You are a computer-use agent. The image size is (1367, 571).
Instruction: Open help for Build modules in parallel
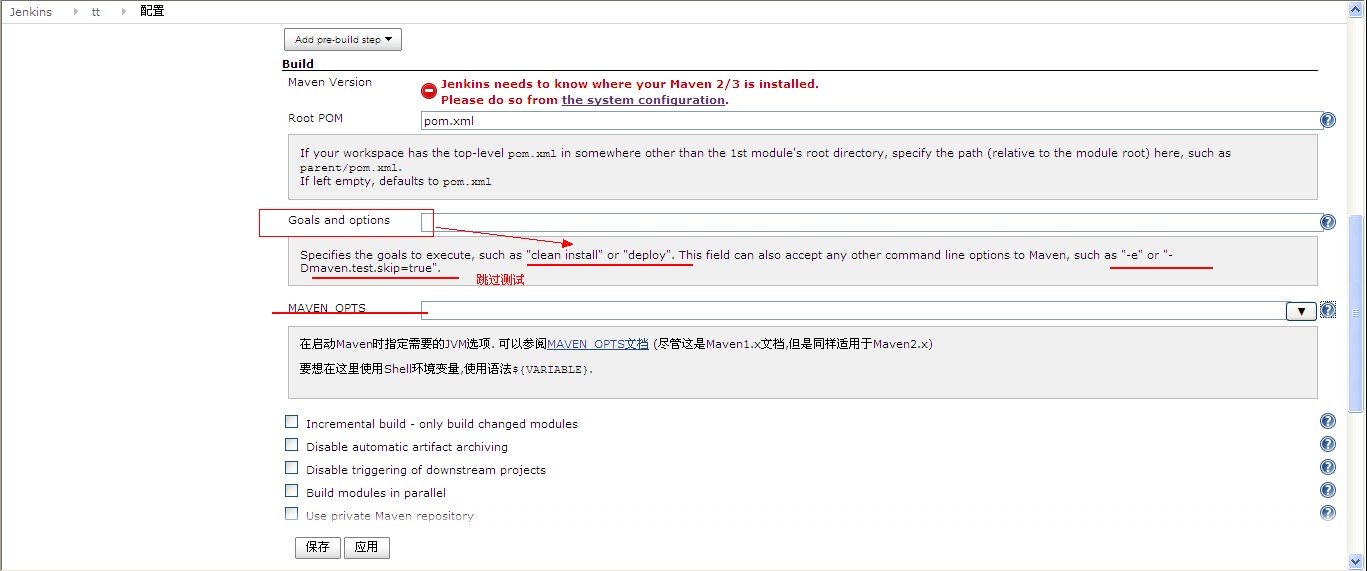coord(1328,491)
